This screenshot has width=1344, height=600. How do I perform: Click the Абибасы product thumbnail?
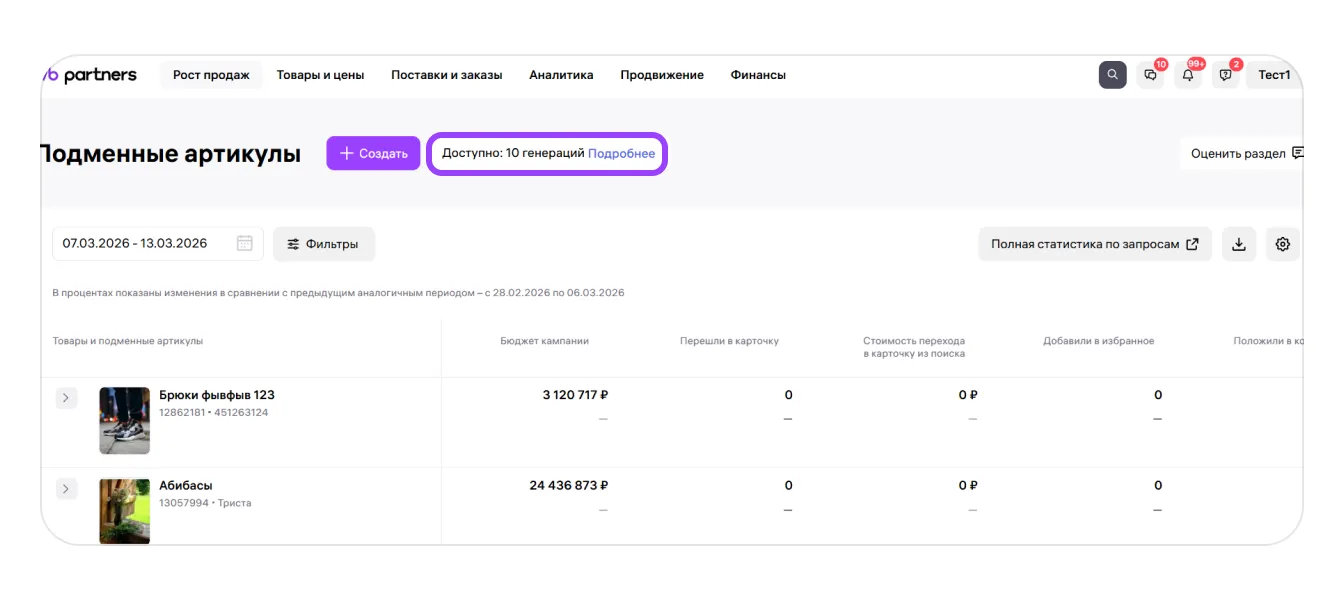124,511
